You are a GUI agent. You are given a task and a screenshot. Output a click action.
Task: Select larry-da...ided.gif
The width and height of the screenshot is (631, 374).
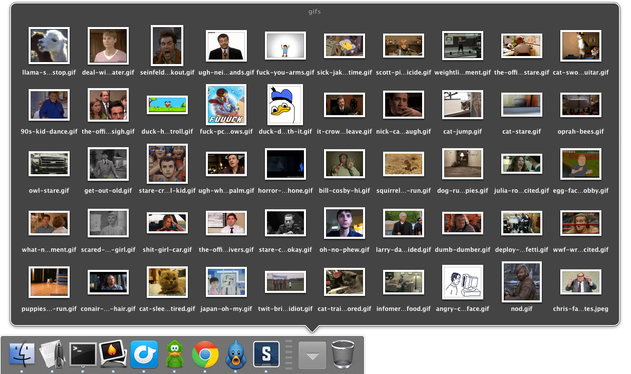coord(403,223)
